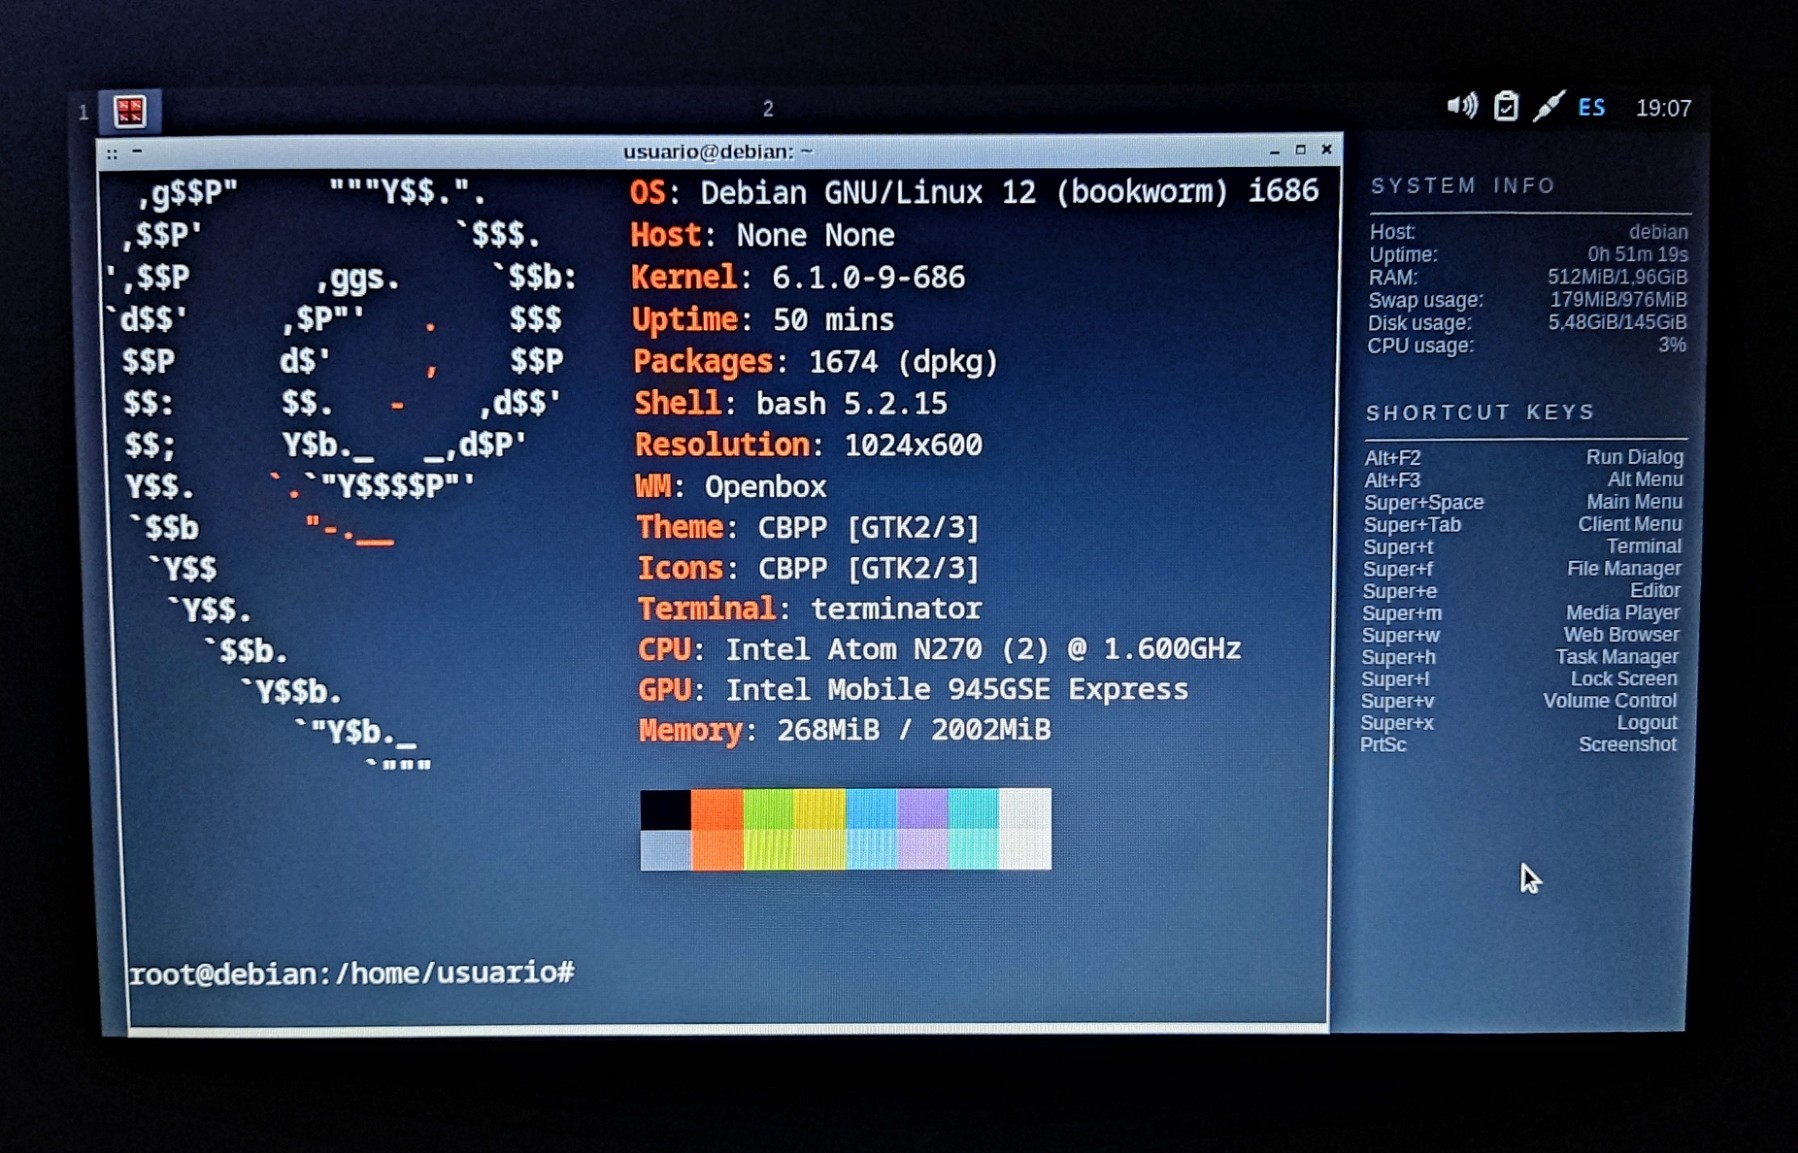Click the 'File Manager' shortcut entry

tap(1624, 568)
